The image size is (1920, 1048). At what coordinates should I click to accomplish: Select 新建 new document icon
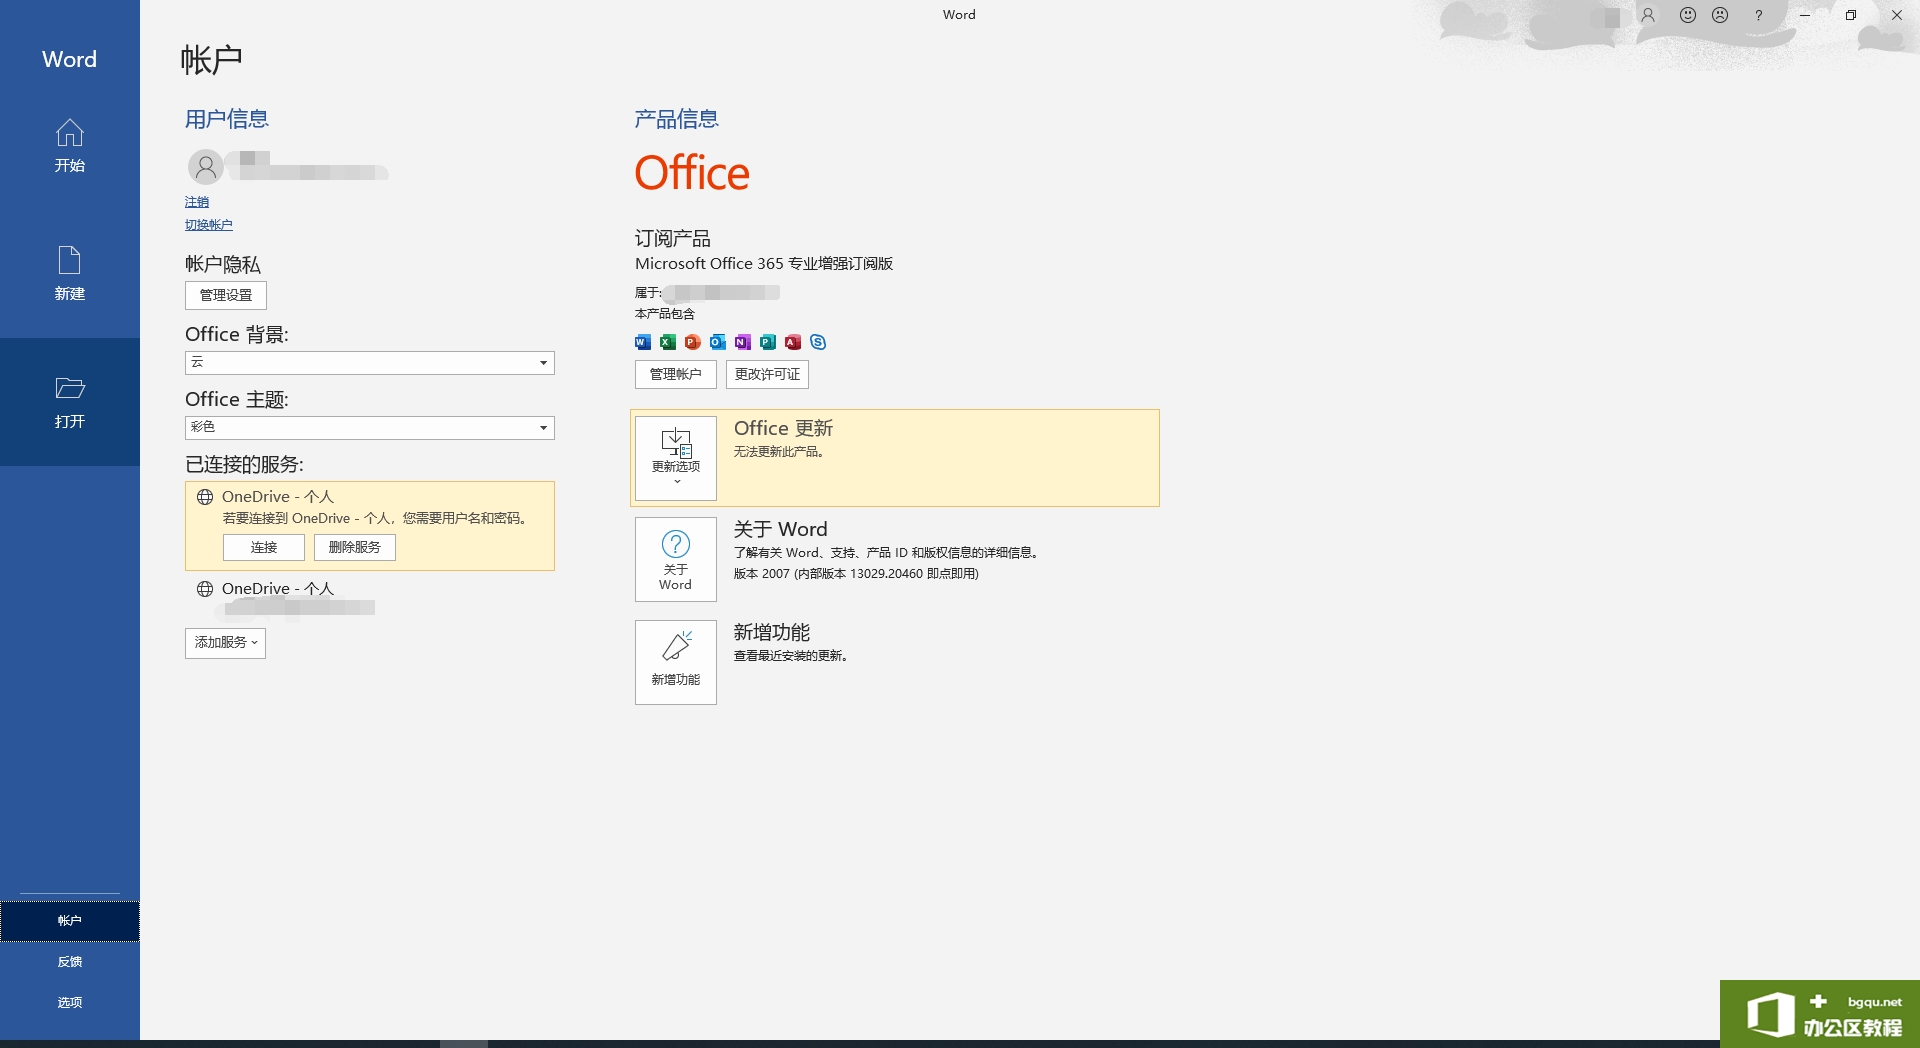pyautogui.click(x=69, y=260)
